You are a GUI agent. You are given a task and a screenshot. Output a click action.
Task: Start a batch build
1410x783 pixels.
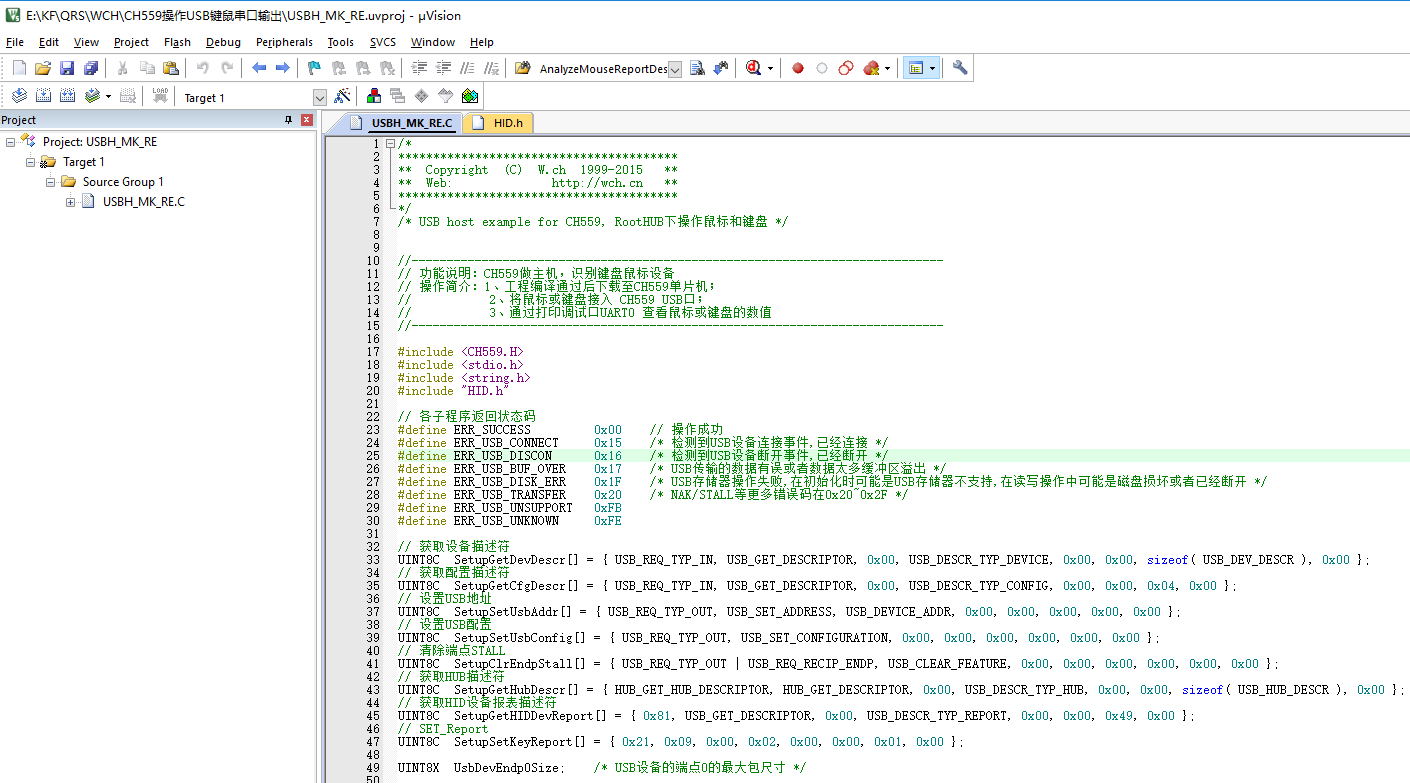point(92,97)
